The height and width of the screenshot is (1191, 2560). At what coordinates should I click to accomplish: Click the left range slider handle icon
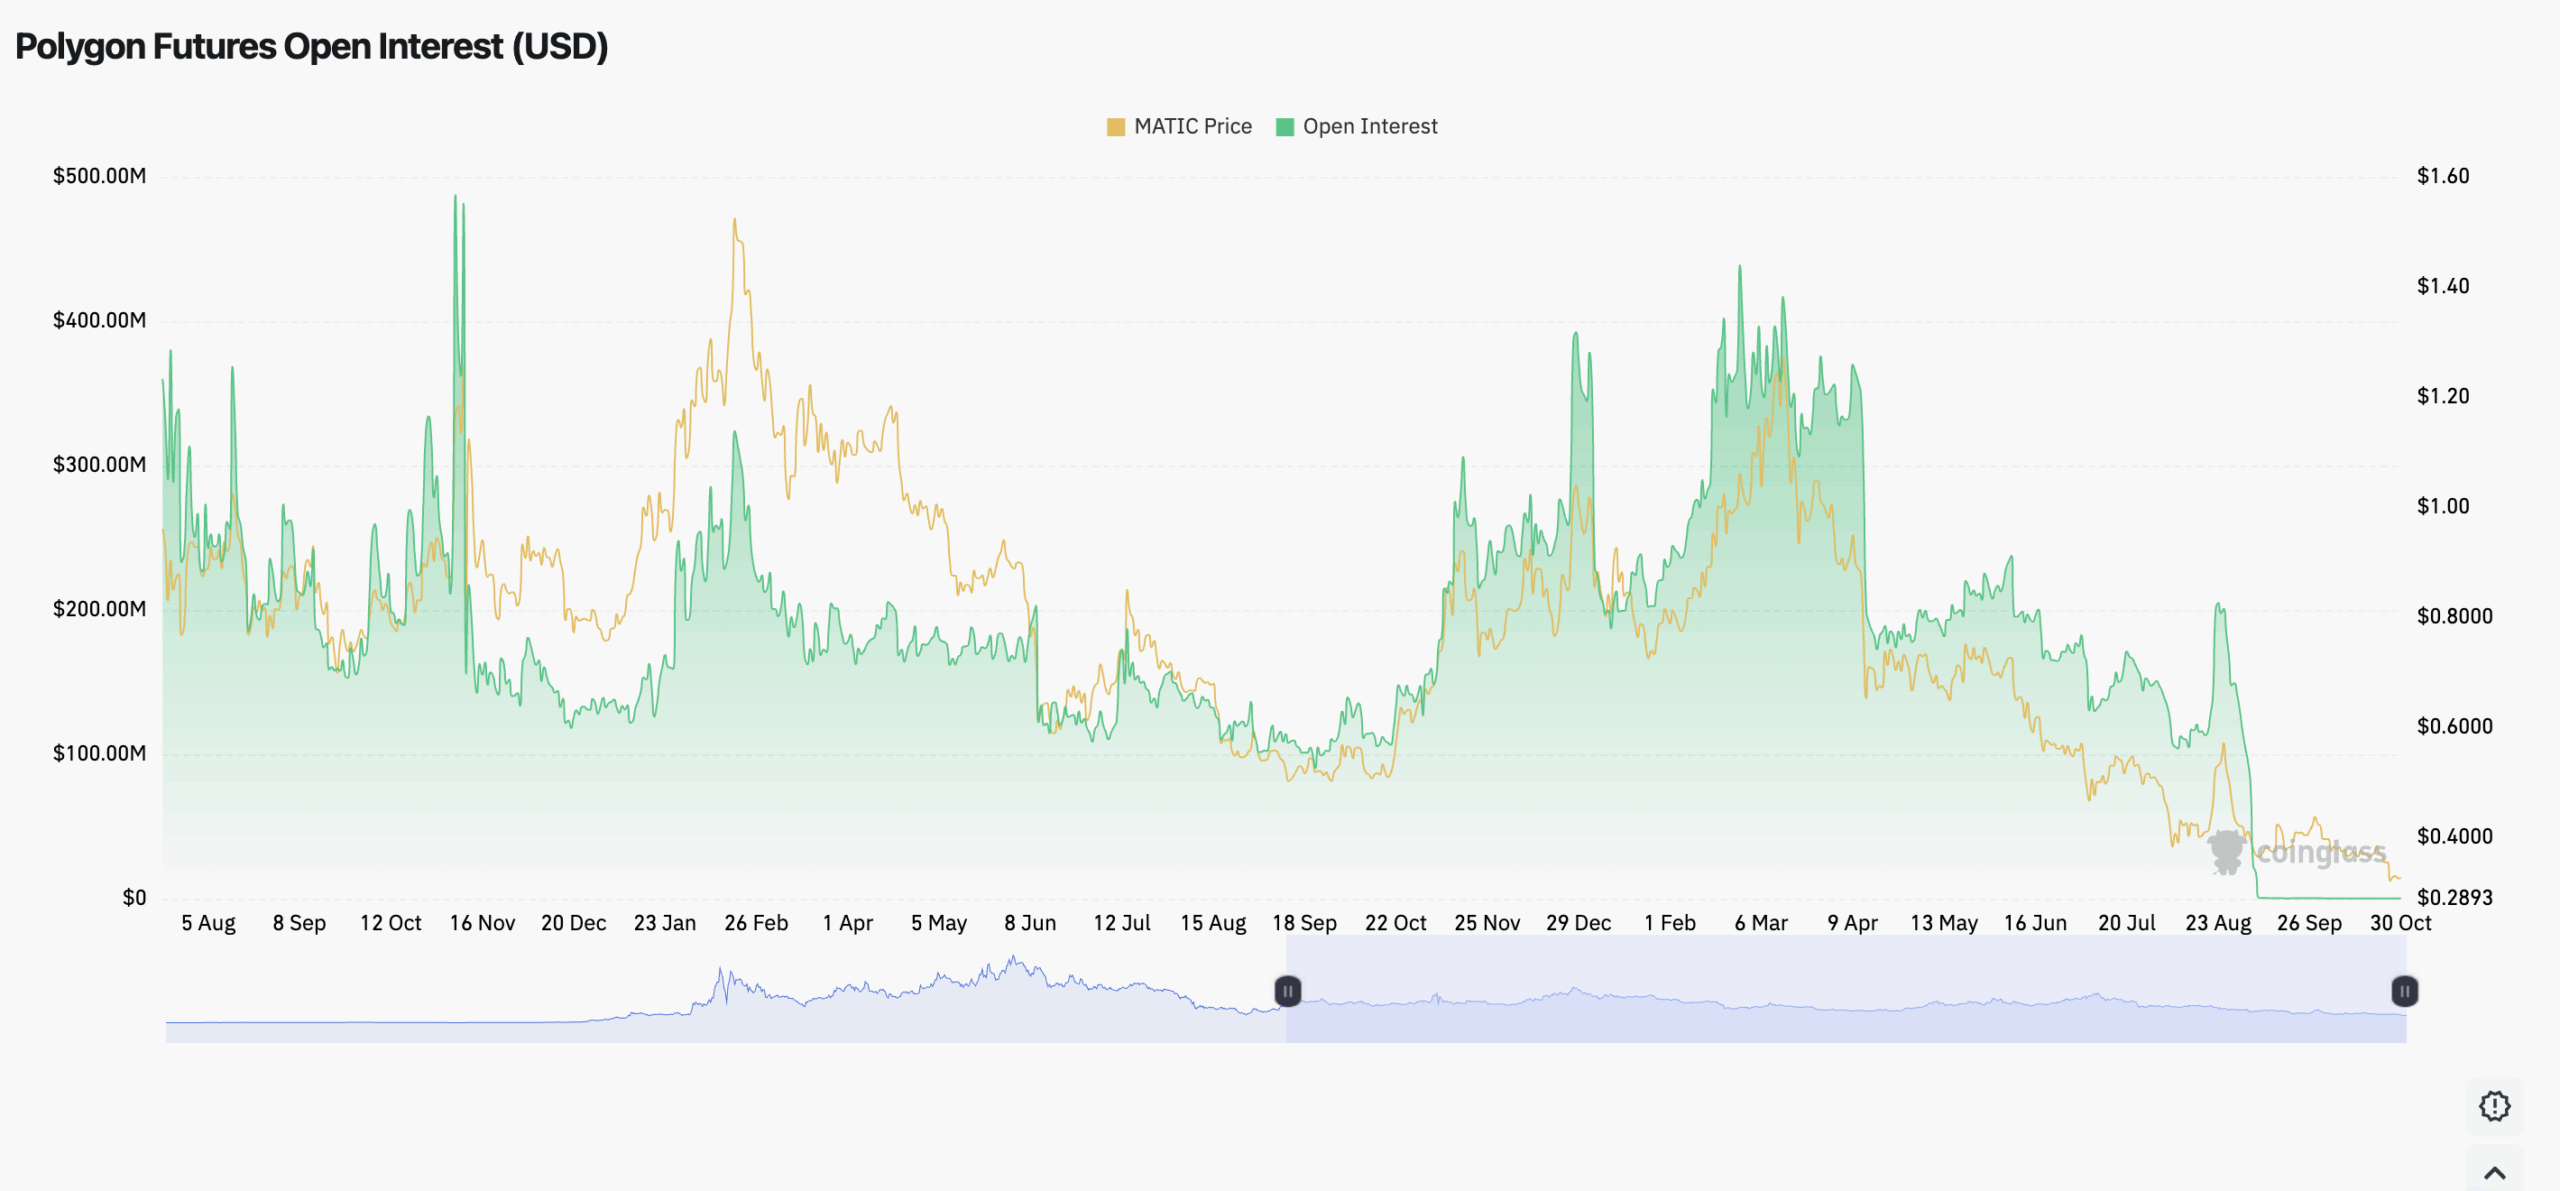tap(1288, 992)
